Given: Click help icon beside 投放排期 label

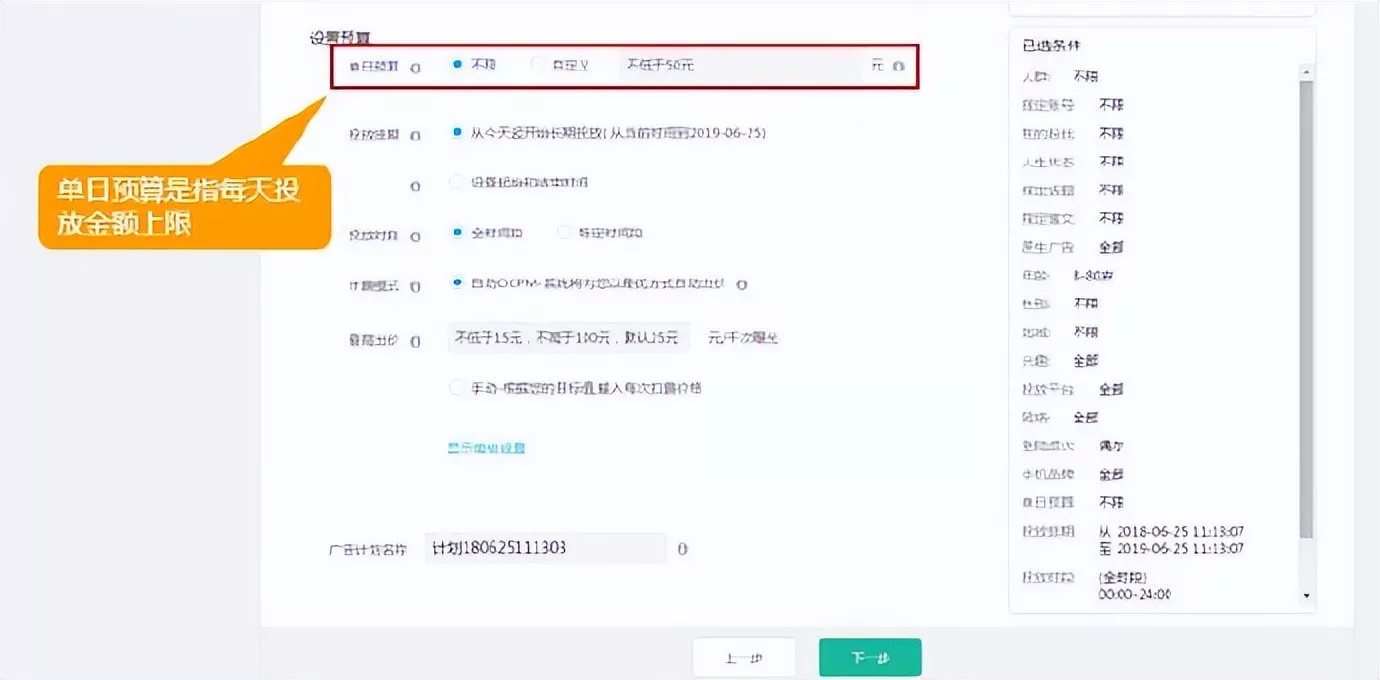Looking at the screenshot, I should (415, 135).
